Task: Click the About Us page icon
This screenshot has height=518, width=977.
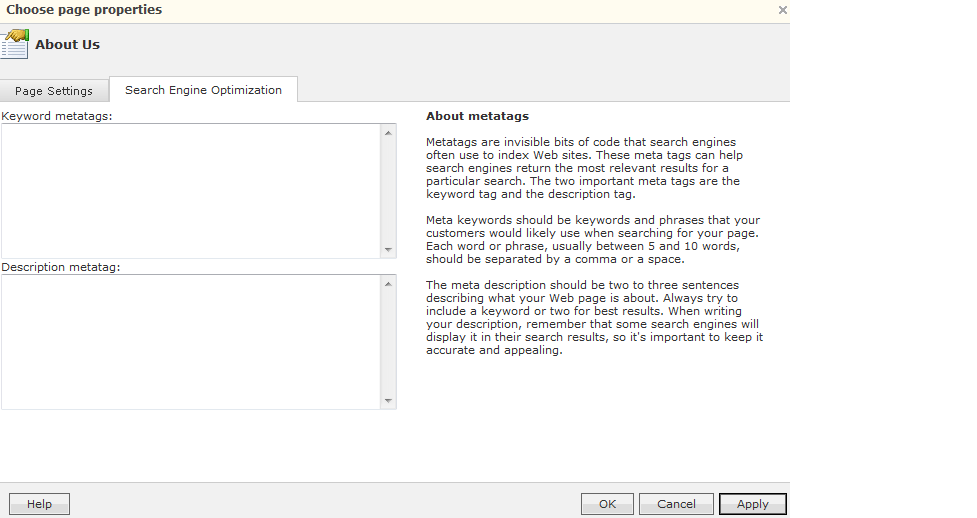Action: click(x=15, y=45)
